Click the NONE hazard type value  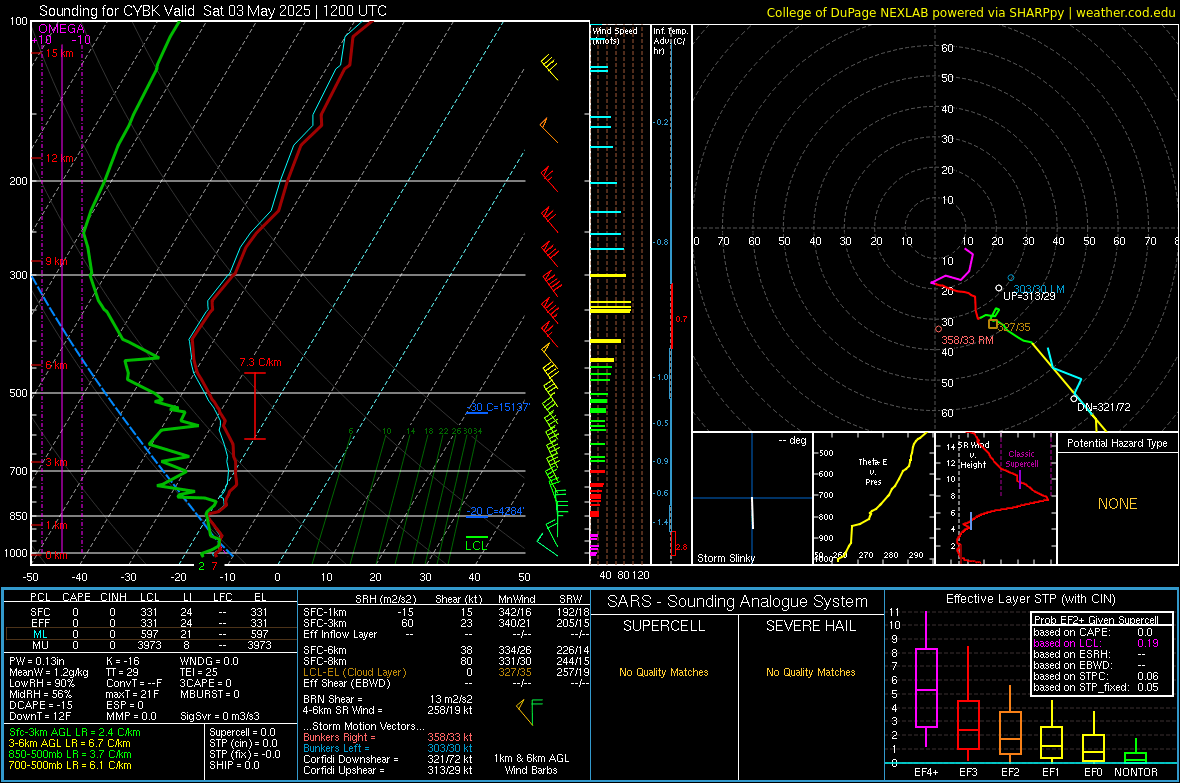pyautogui.click(x=1117, y=504)
